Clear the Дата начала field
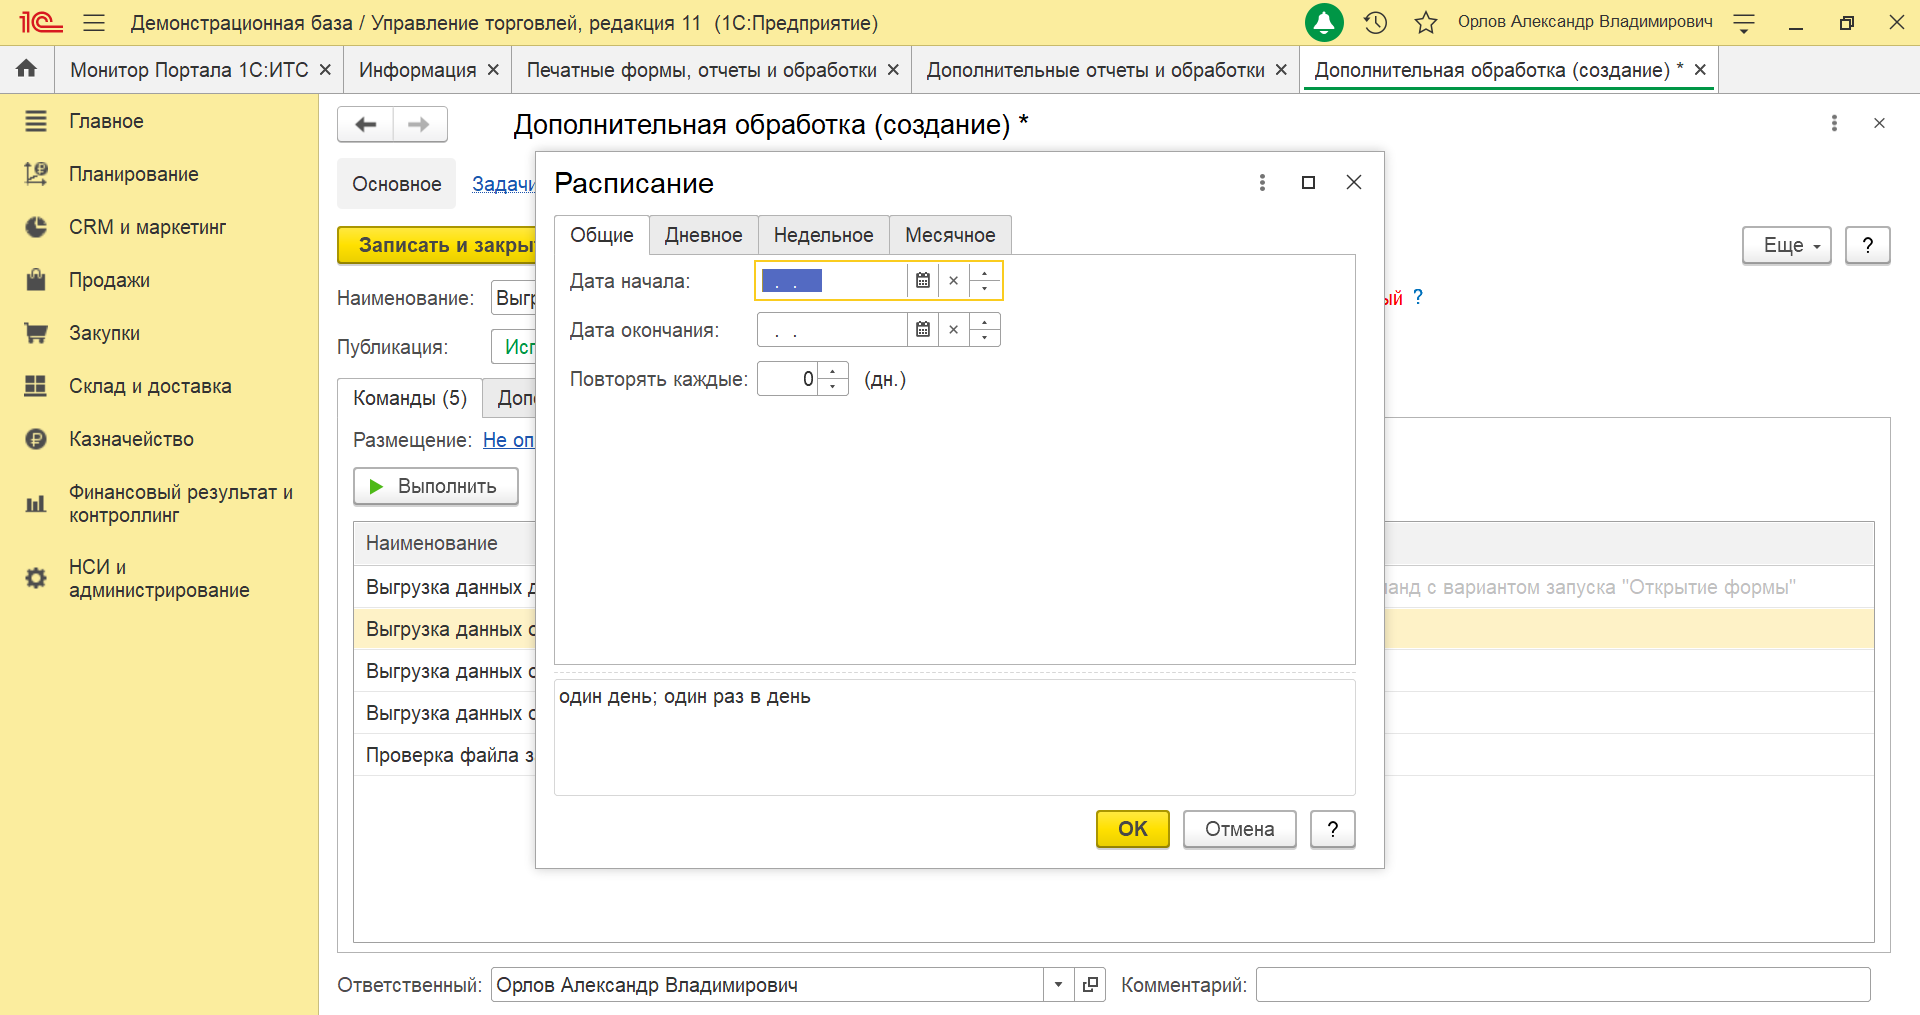Image resolution: width=1920 pixels, height=1015 pixels. [954, 281]
